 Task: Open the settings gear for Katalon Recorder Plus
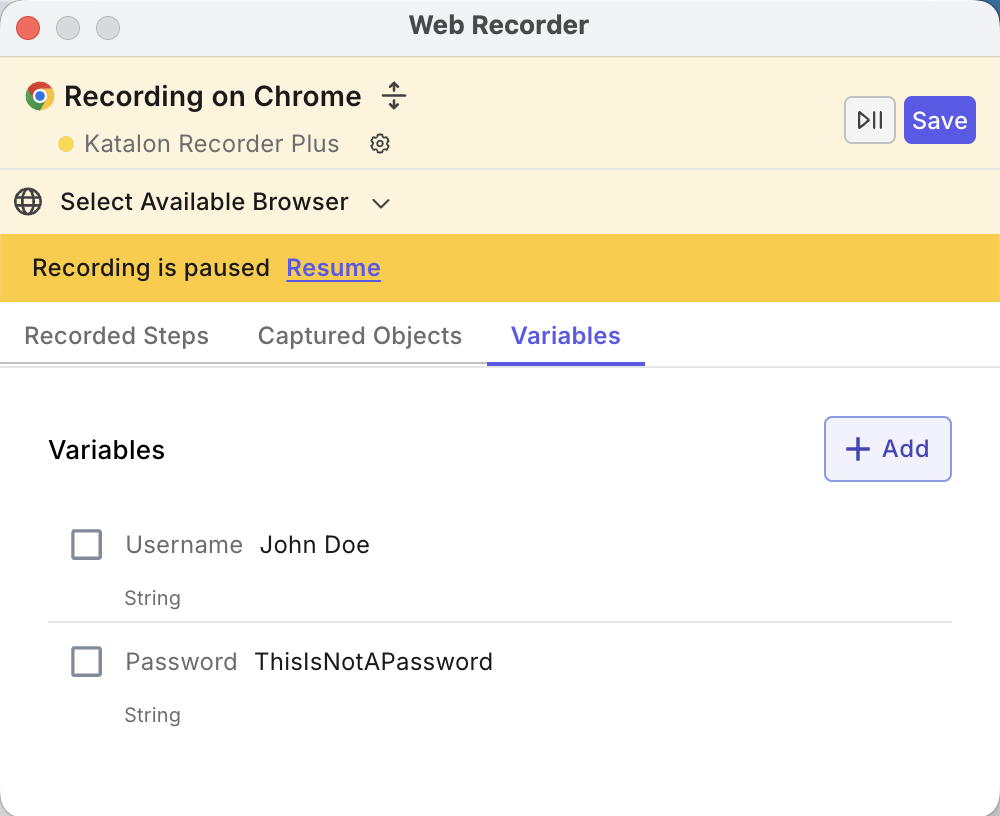[x=380, y=143]
